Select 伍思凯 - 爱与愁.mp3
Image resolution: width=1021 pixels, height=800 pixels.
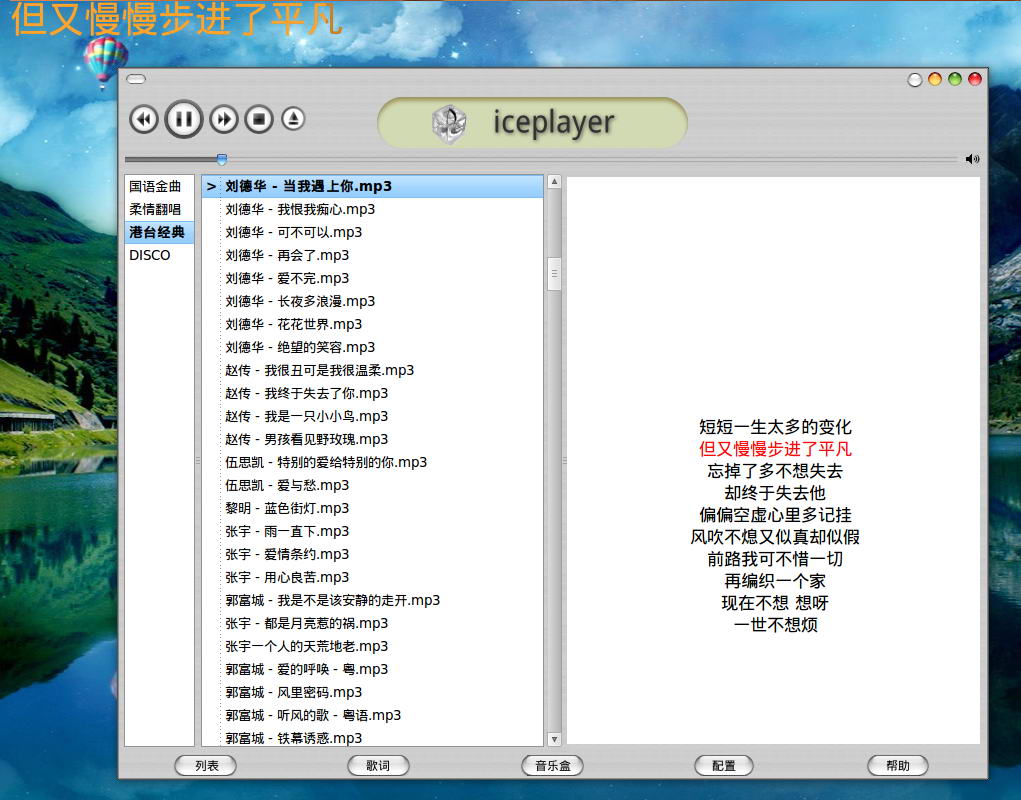point(372,486)
